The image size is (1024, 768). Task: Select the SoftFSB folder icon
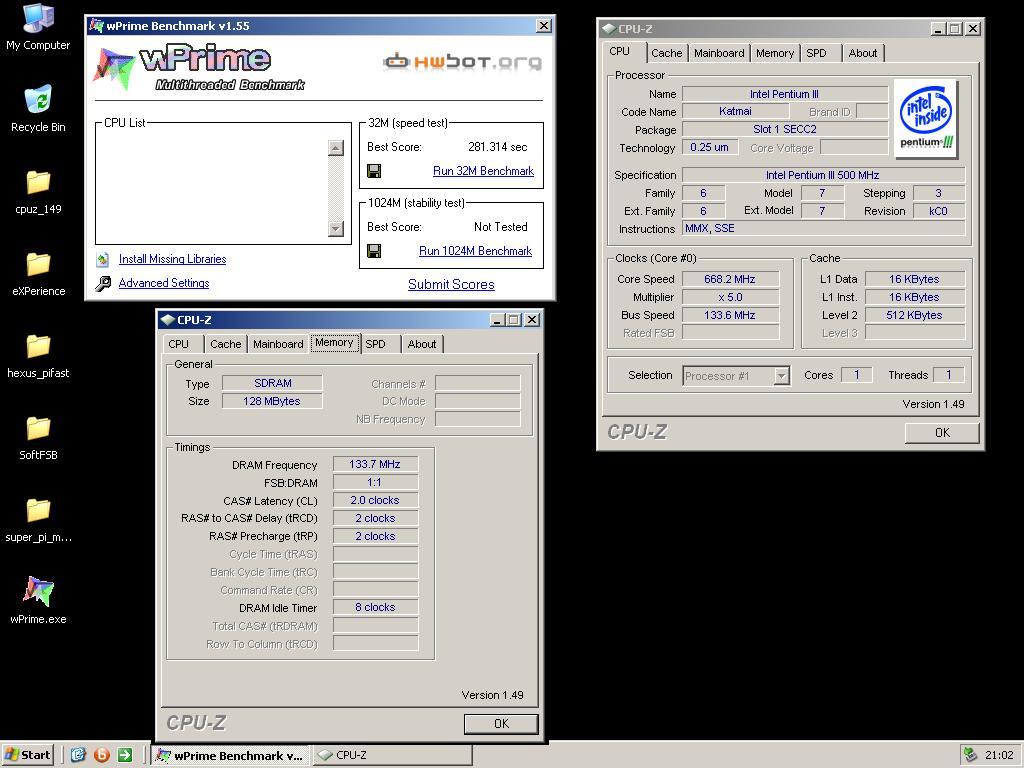pos(38,428)
